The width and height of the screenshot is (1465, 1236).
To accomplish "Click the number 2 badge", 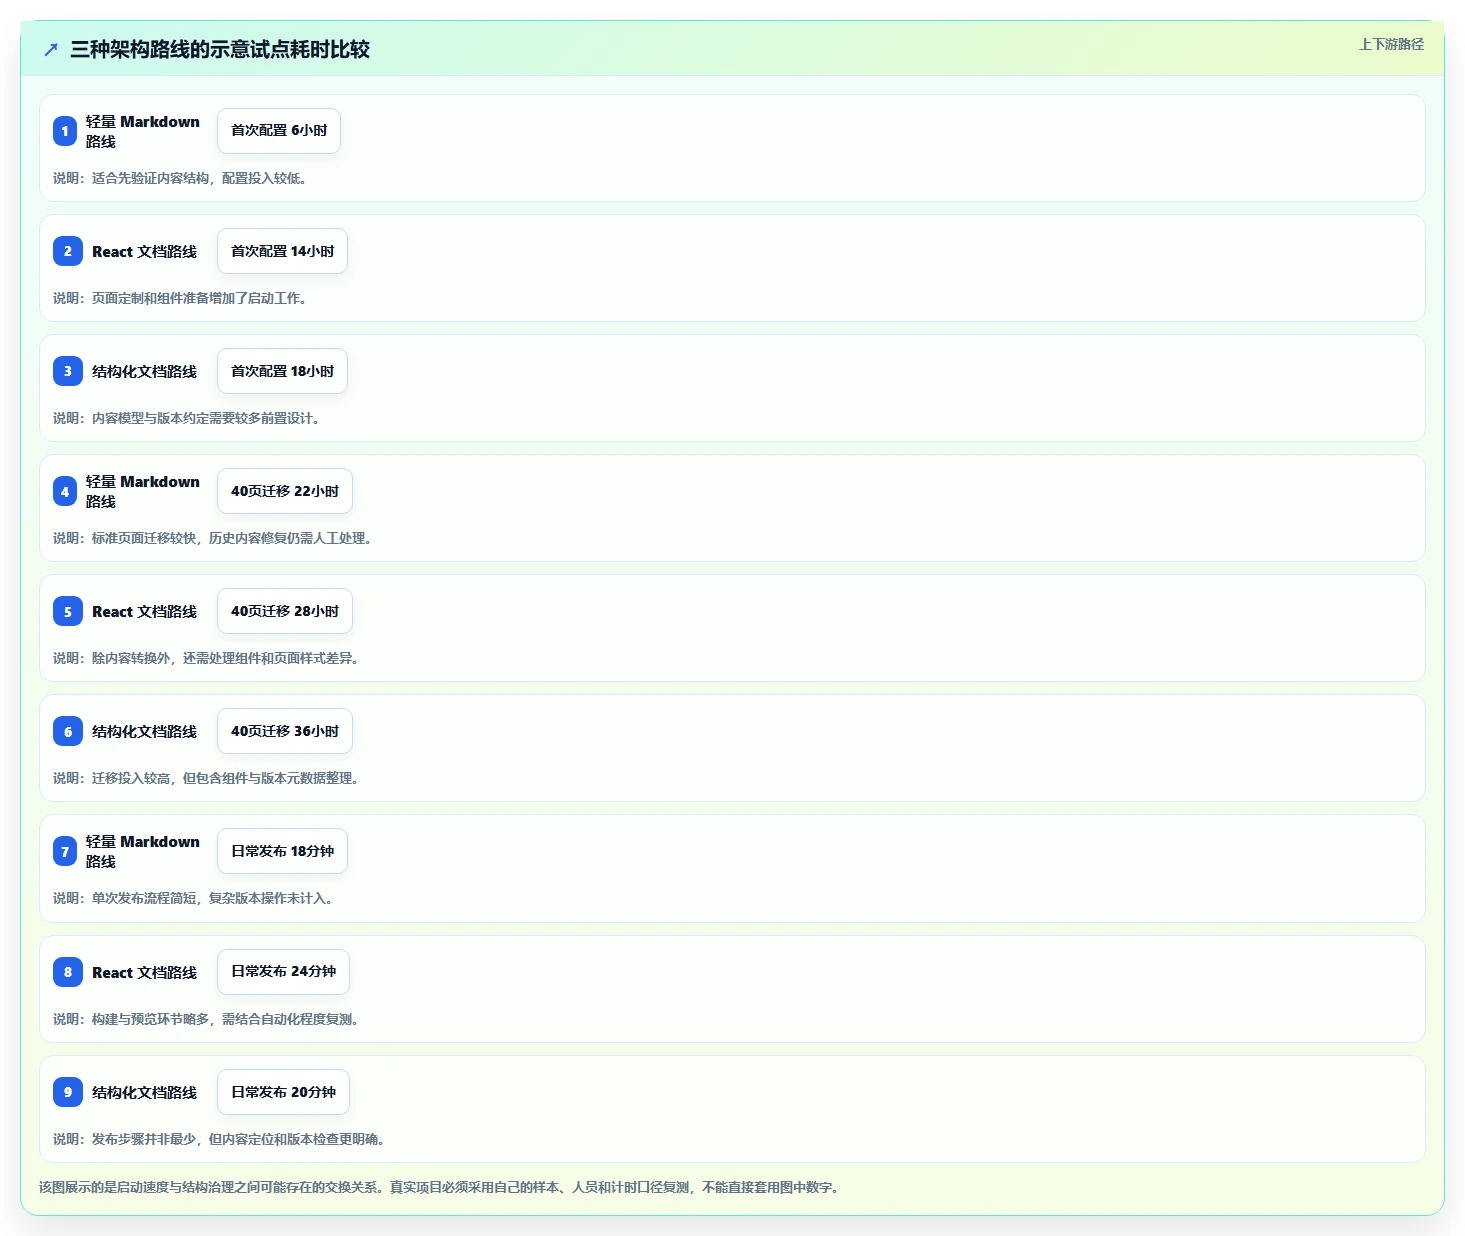I will click(68, 251).
